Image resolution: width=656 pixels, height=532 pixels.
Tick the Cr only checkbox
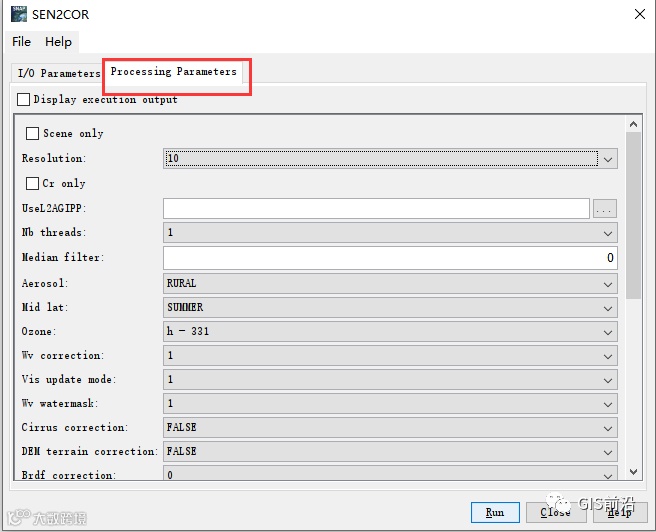[x=32, y=183]
